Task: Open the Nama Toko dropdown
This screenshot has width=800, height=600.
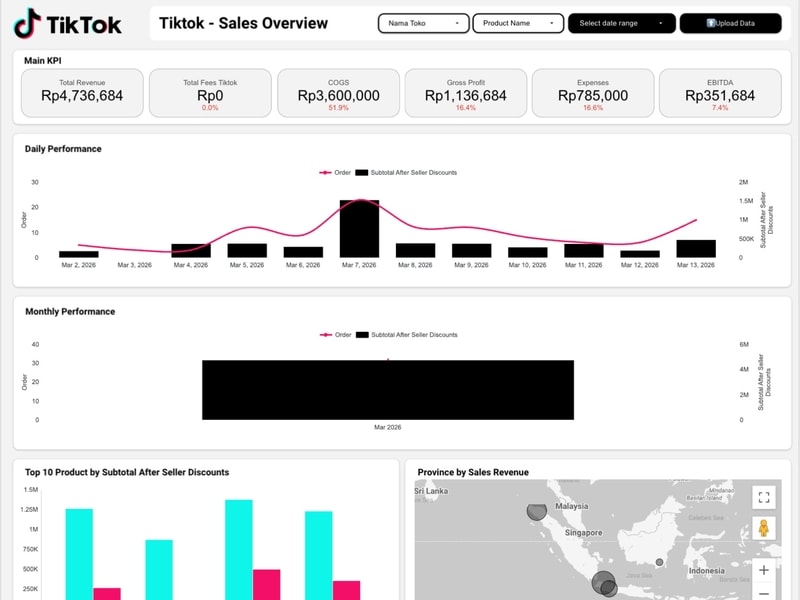Action: pyautogui.click(x=424, y=23)
